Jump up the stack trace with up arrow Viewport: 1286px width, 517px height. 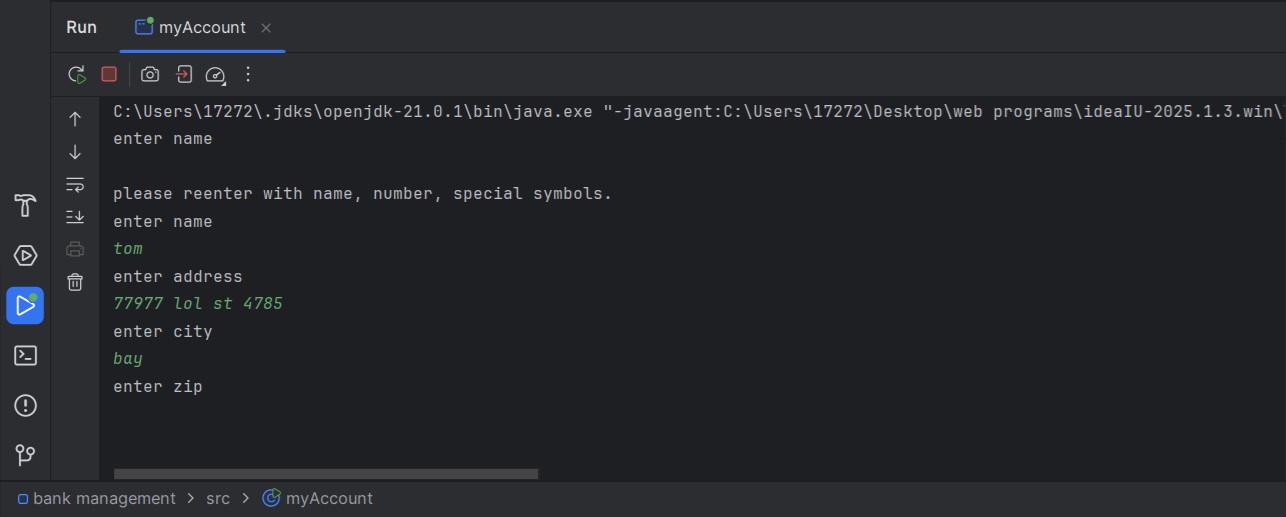coord(75,119)
